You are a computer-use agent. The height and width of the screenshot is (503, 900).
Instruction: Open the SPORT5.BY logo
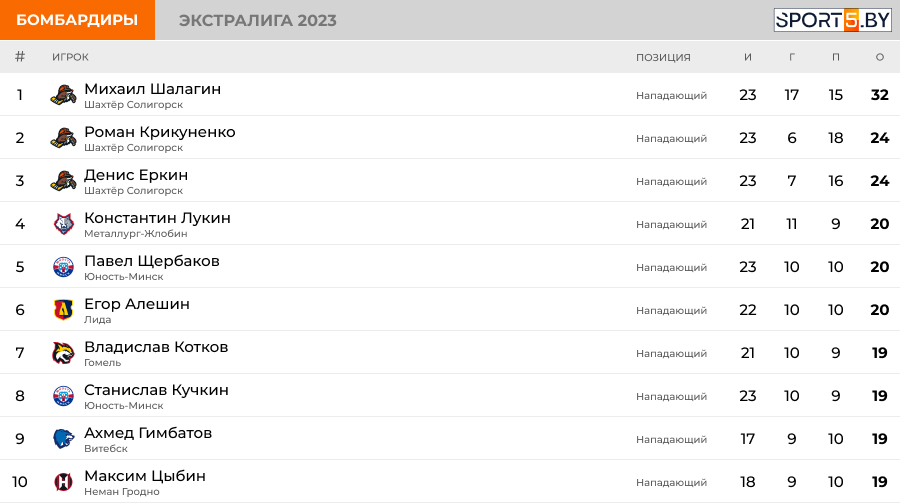coord(832,20)
